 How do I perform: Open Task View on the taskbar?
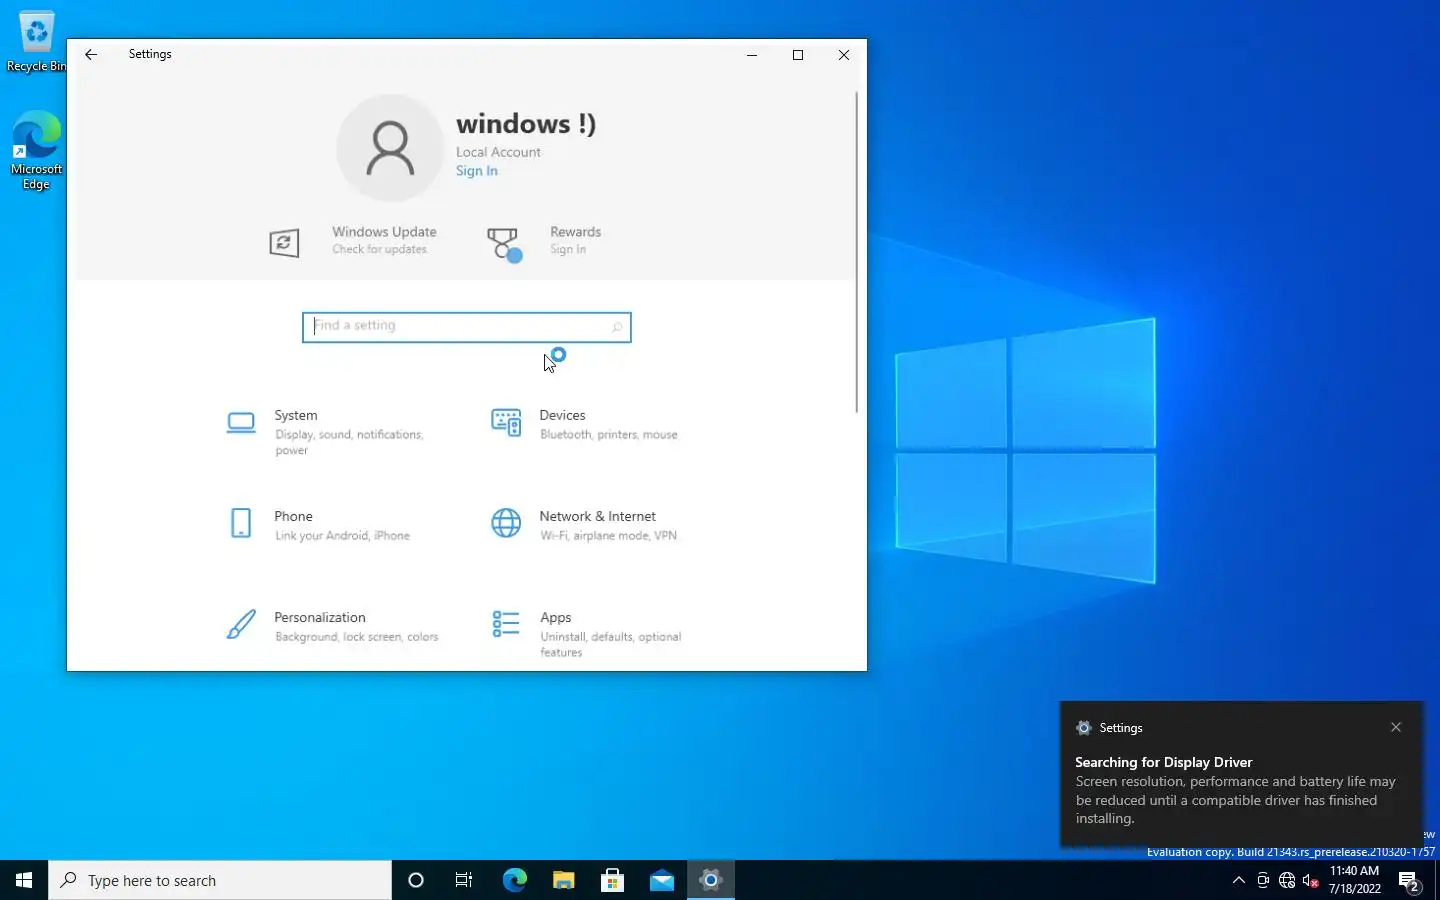[x=464, y=880]
